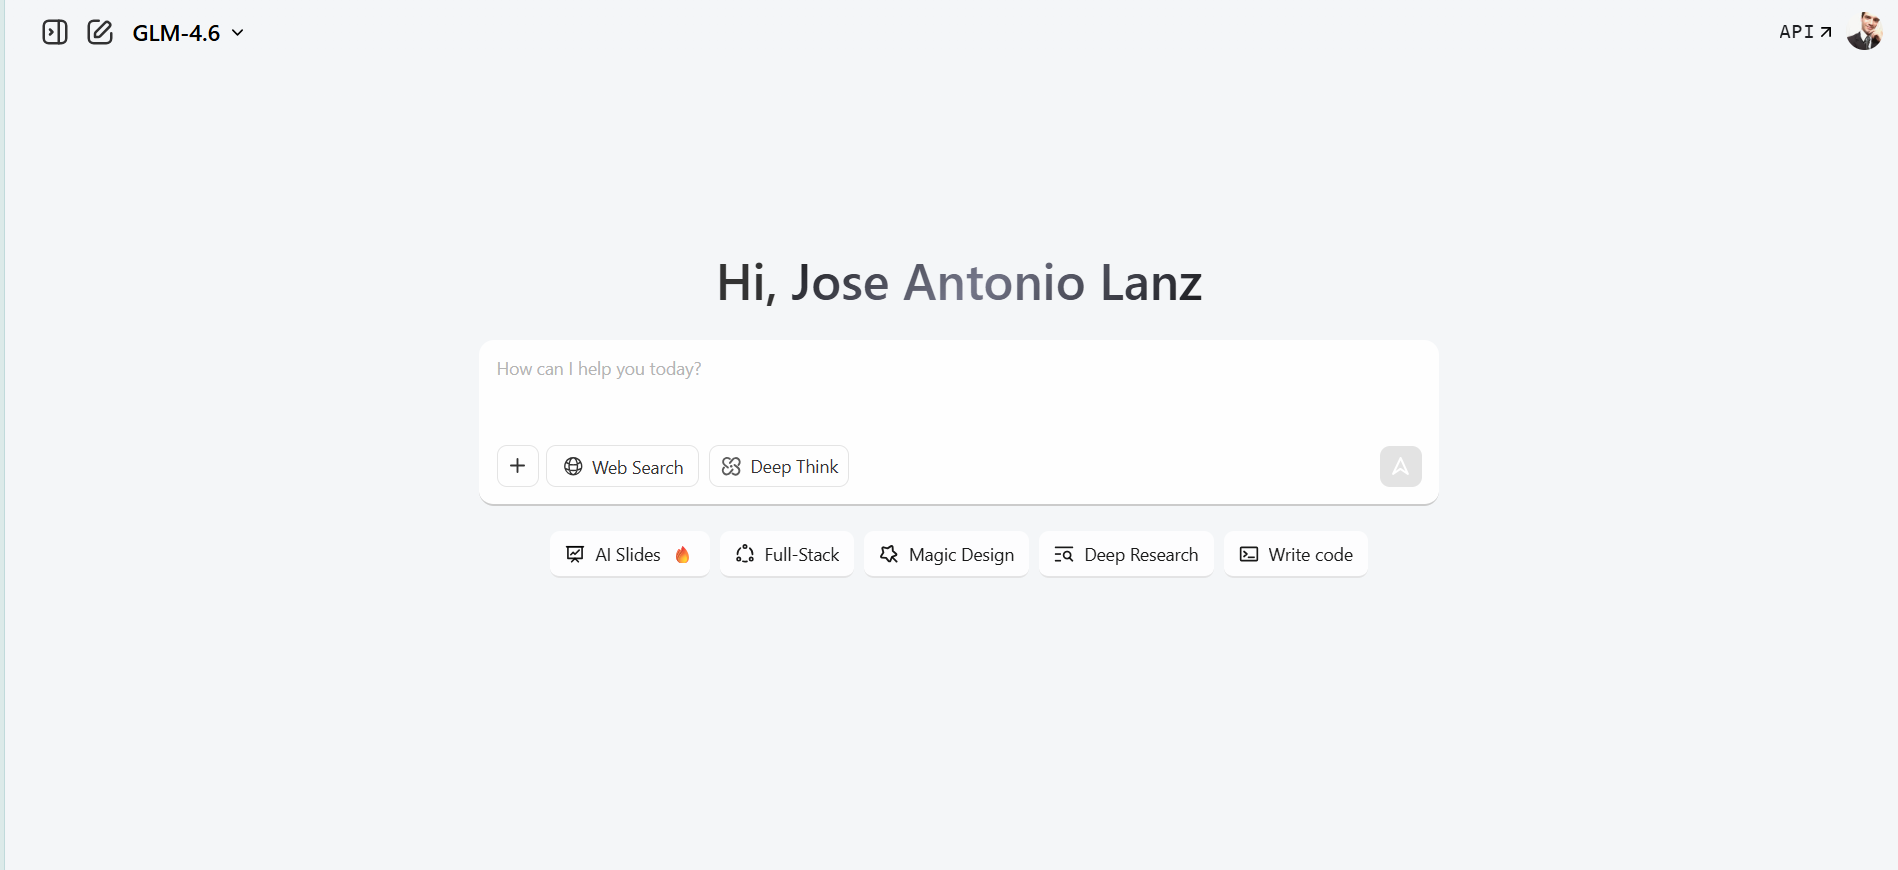This screenshot has width=1898, height=870.
Task: Open the API link
Action: pyautogui.click(x=1805, y=32)
